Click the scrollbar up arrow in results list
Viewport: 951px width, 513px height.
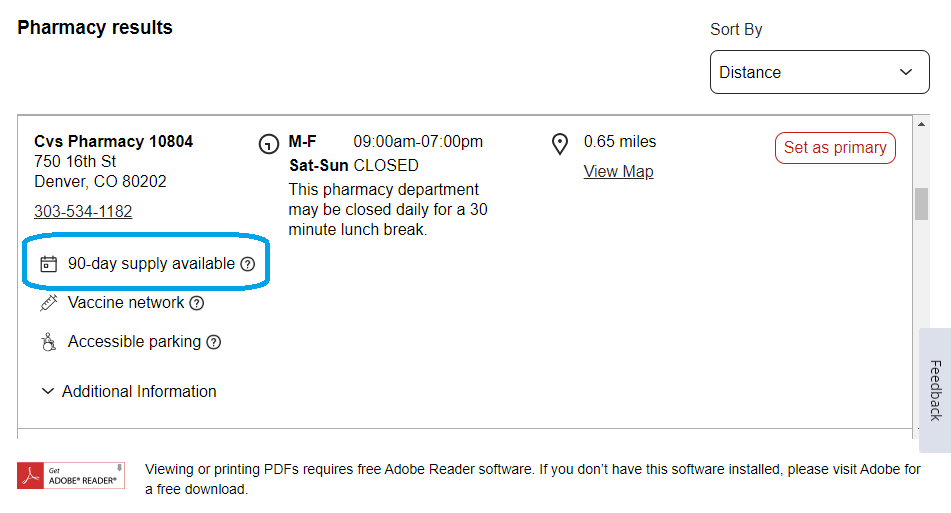point(921,124)
